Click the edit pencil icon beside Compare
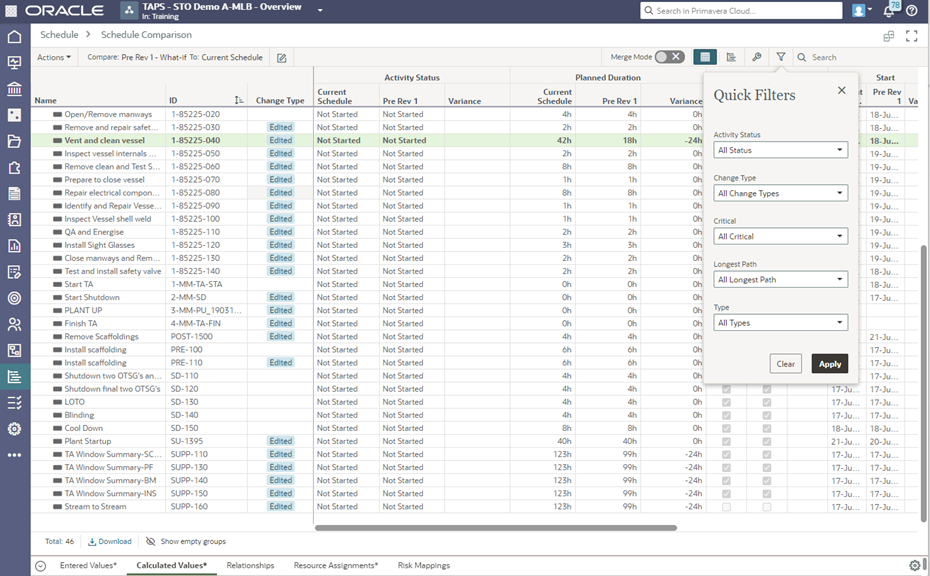 pyautogui.click(x=282, y=58)
